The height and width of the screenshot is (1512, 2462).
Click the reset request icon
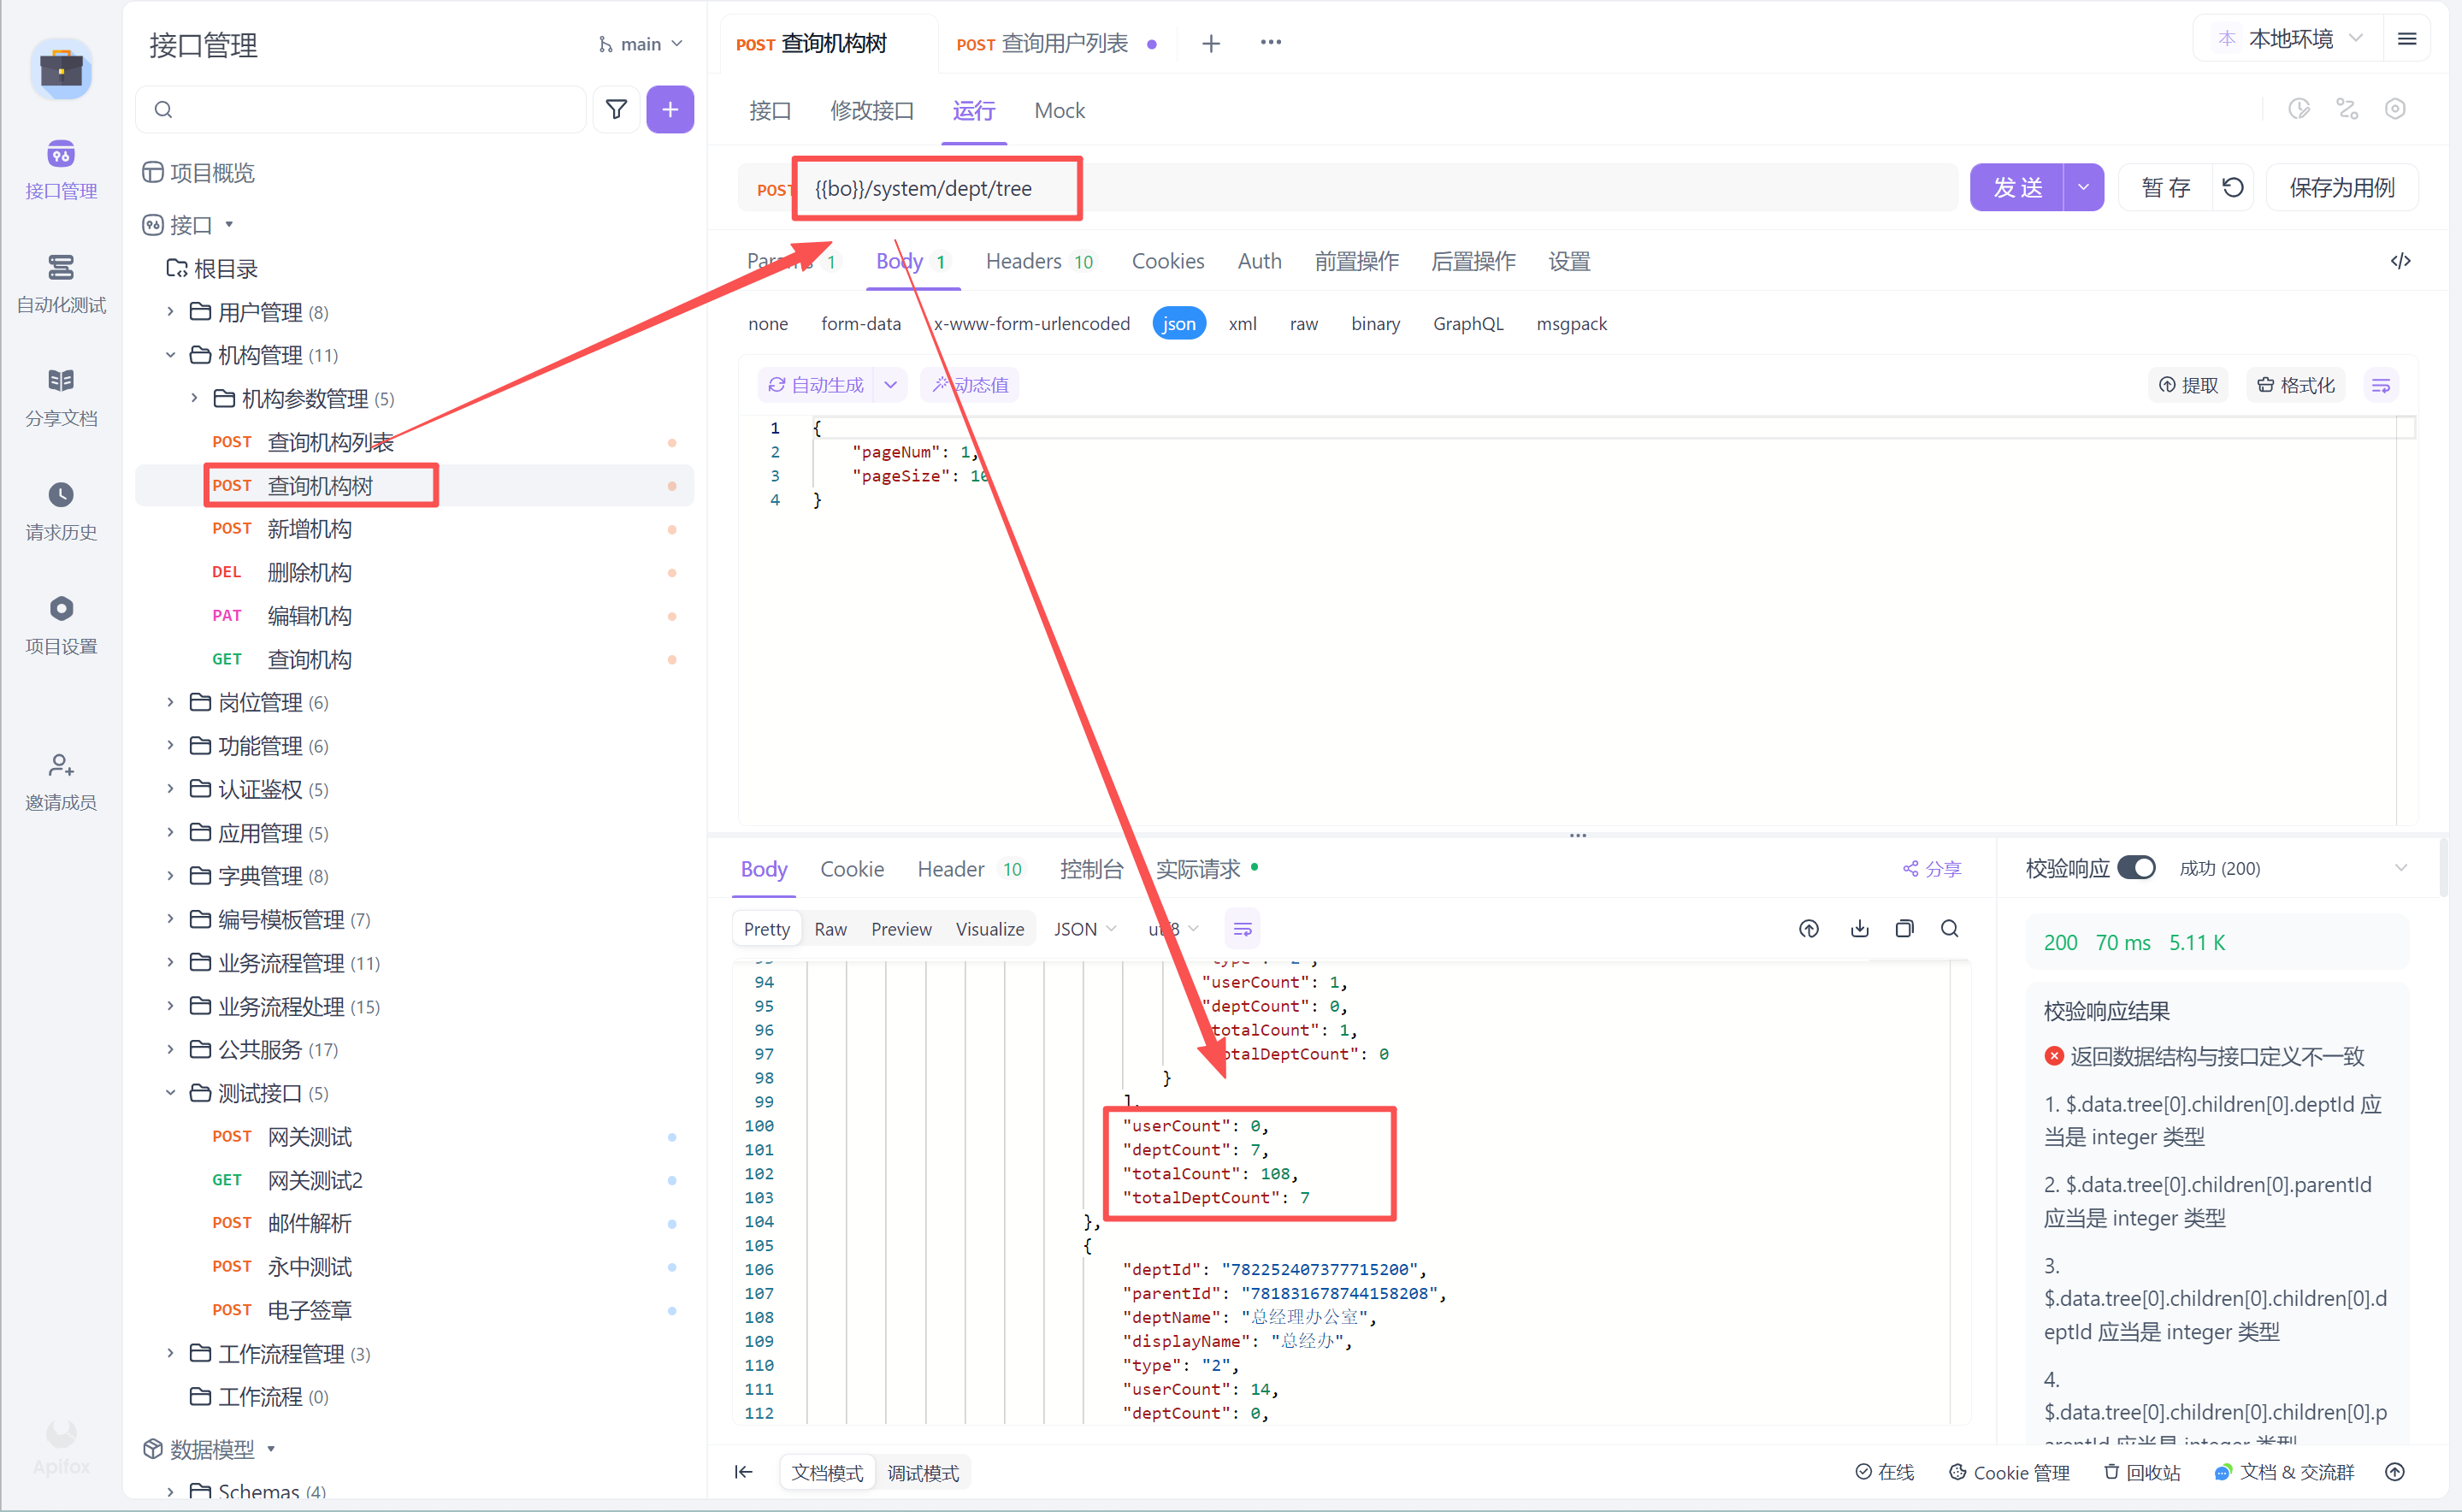coord(2233,187)
